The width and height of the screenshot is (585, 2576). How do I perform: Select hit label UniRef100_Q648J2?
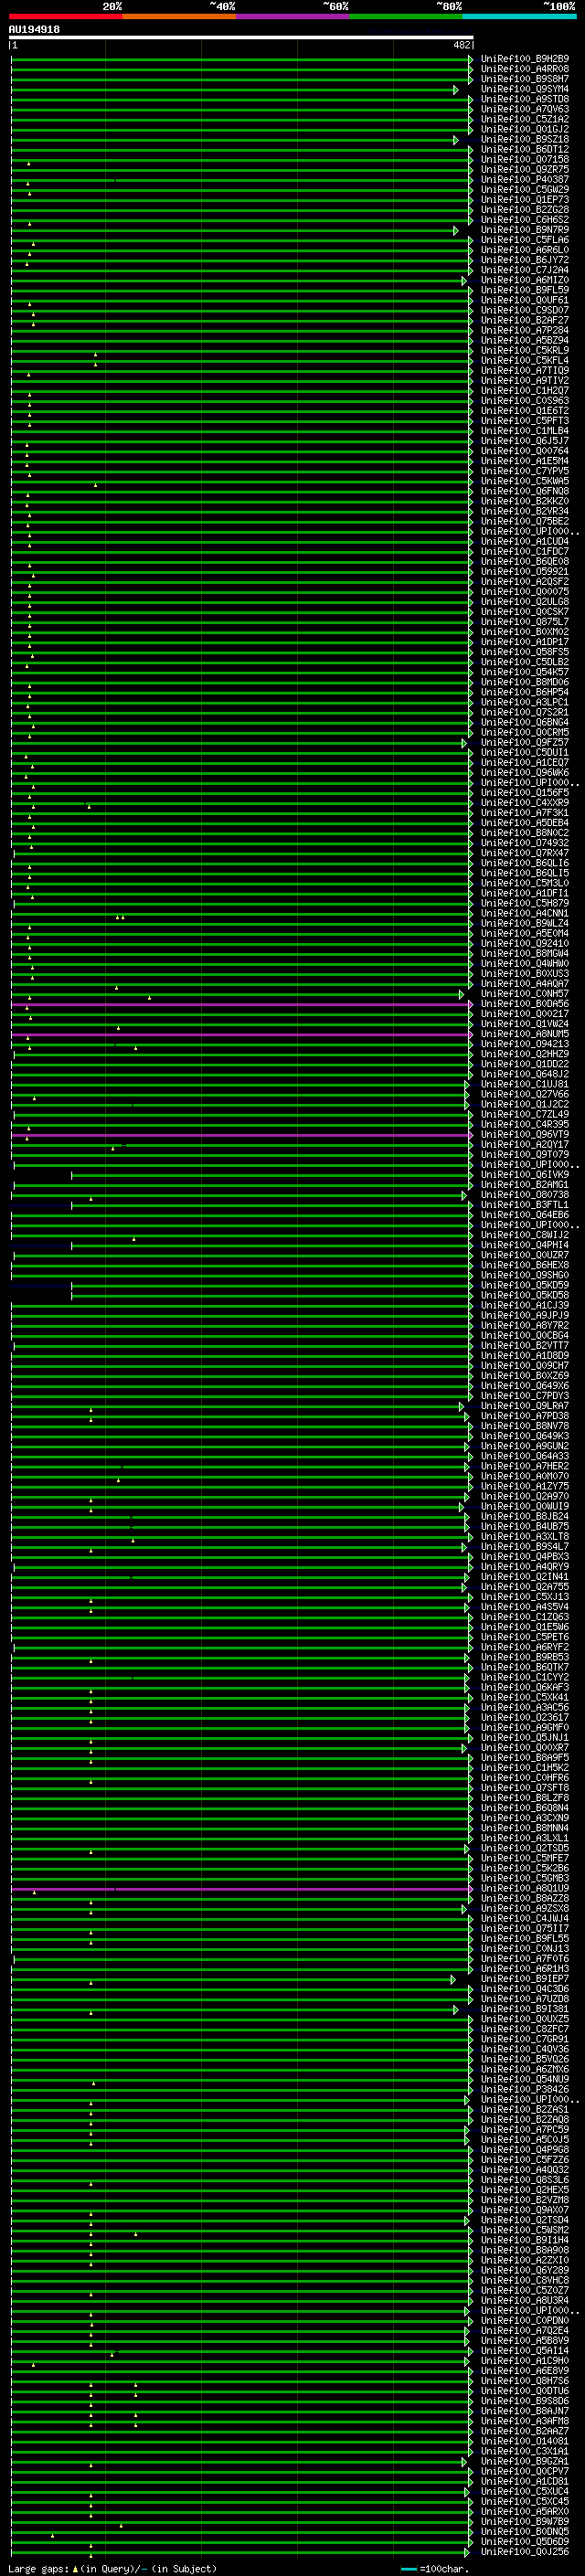525,1074
